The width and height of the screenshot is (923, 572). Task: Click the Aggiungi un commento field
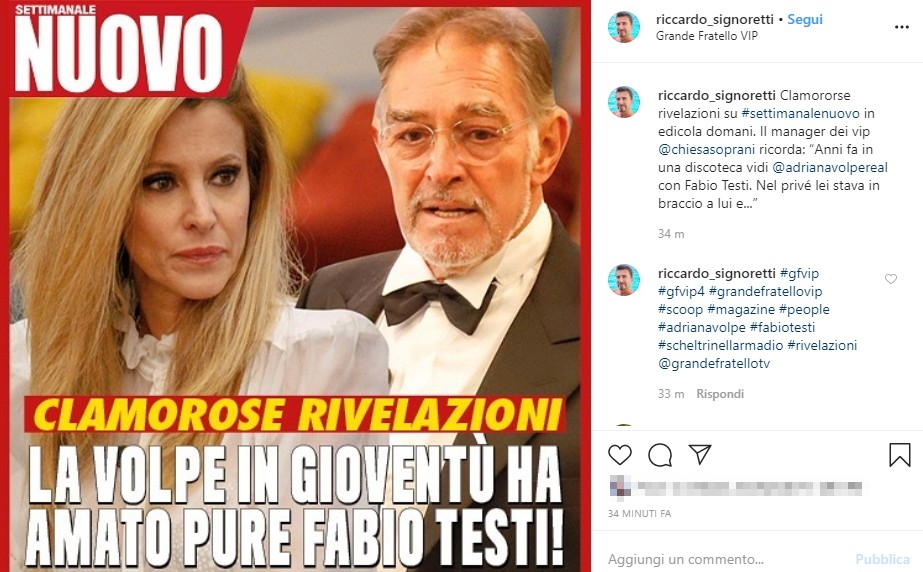pyautogui.click(x=728, y=559)
